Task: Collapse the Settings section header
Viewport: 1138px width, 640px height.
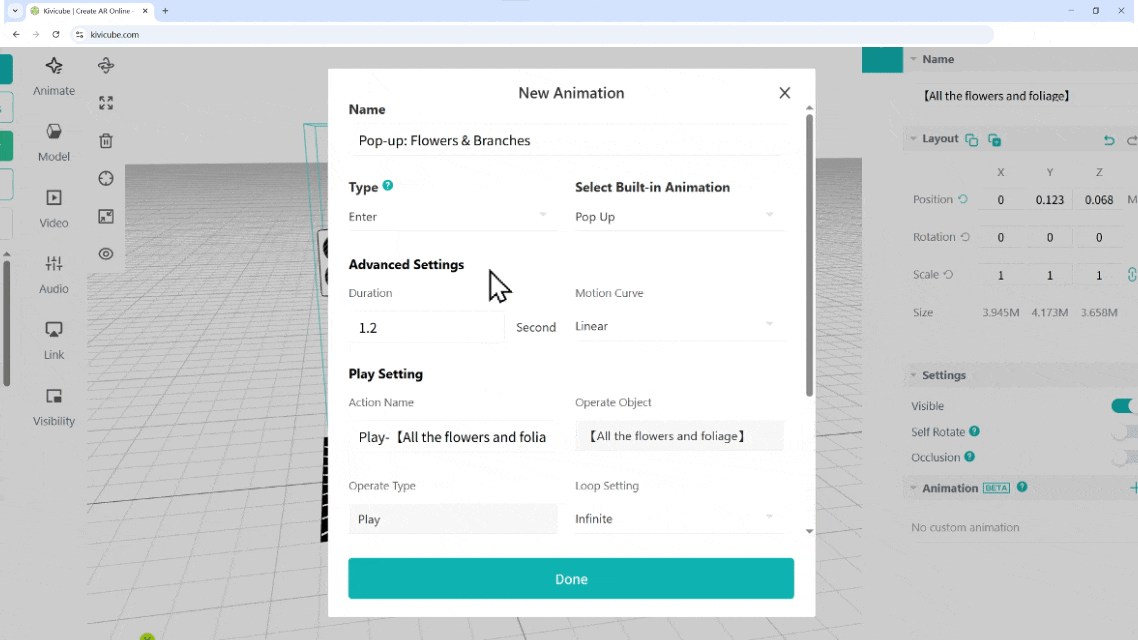Action: point(943,375)
